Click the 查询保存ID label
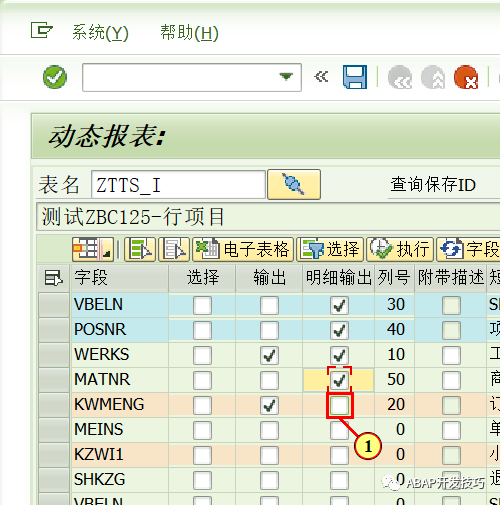The image size is (500, 505). click(433, 185)
